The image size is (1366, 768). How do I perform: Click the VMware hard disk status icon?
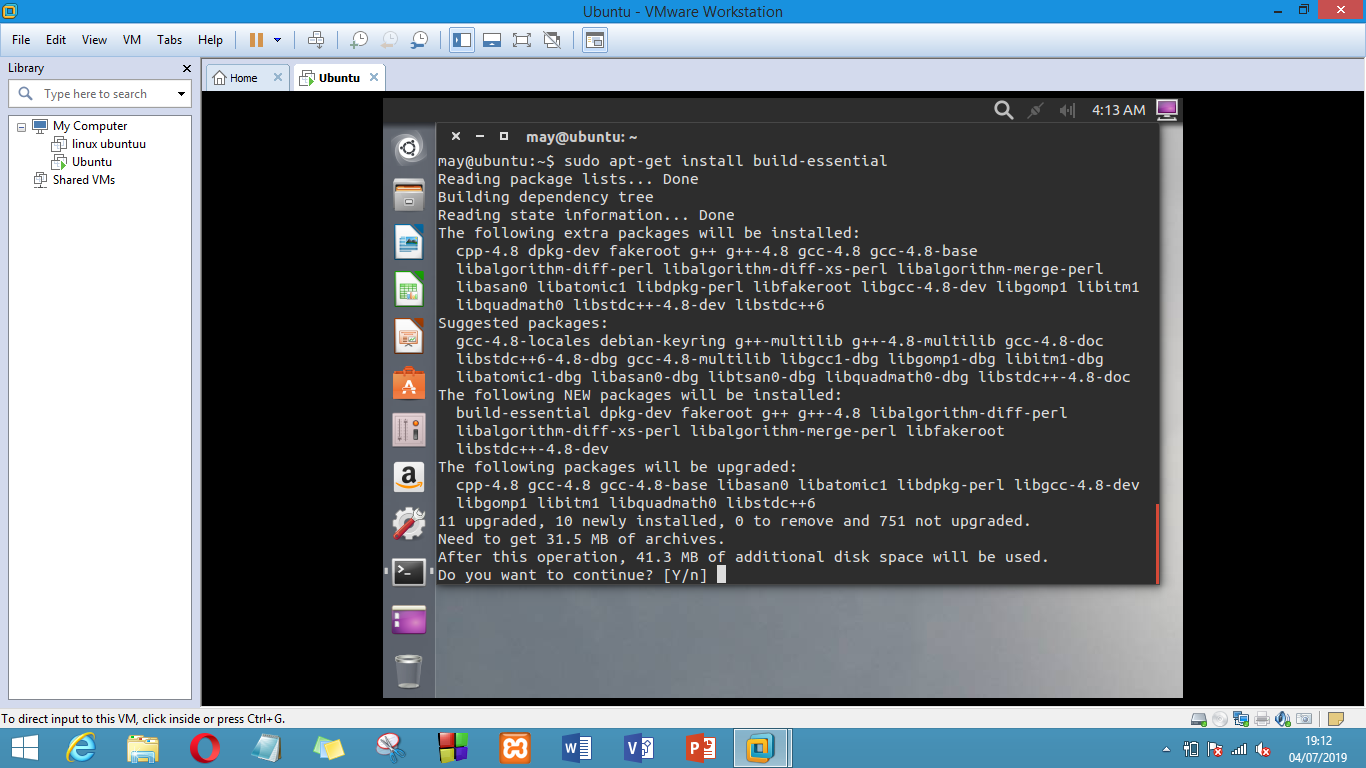coord(1199,719)
